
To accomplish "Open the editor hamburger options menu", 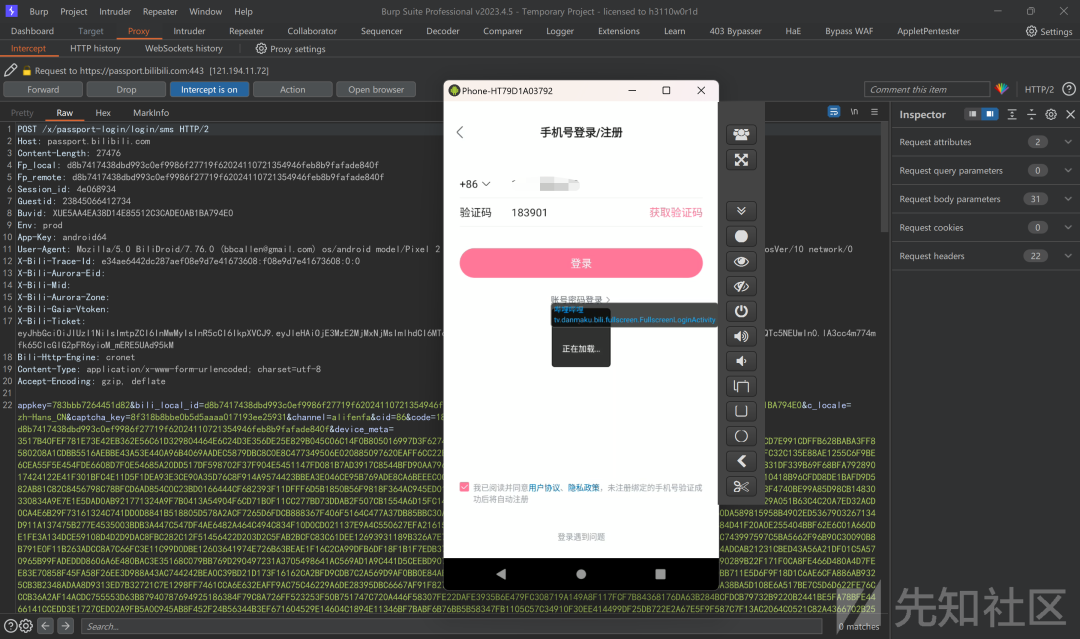I will pos(874,112).
